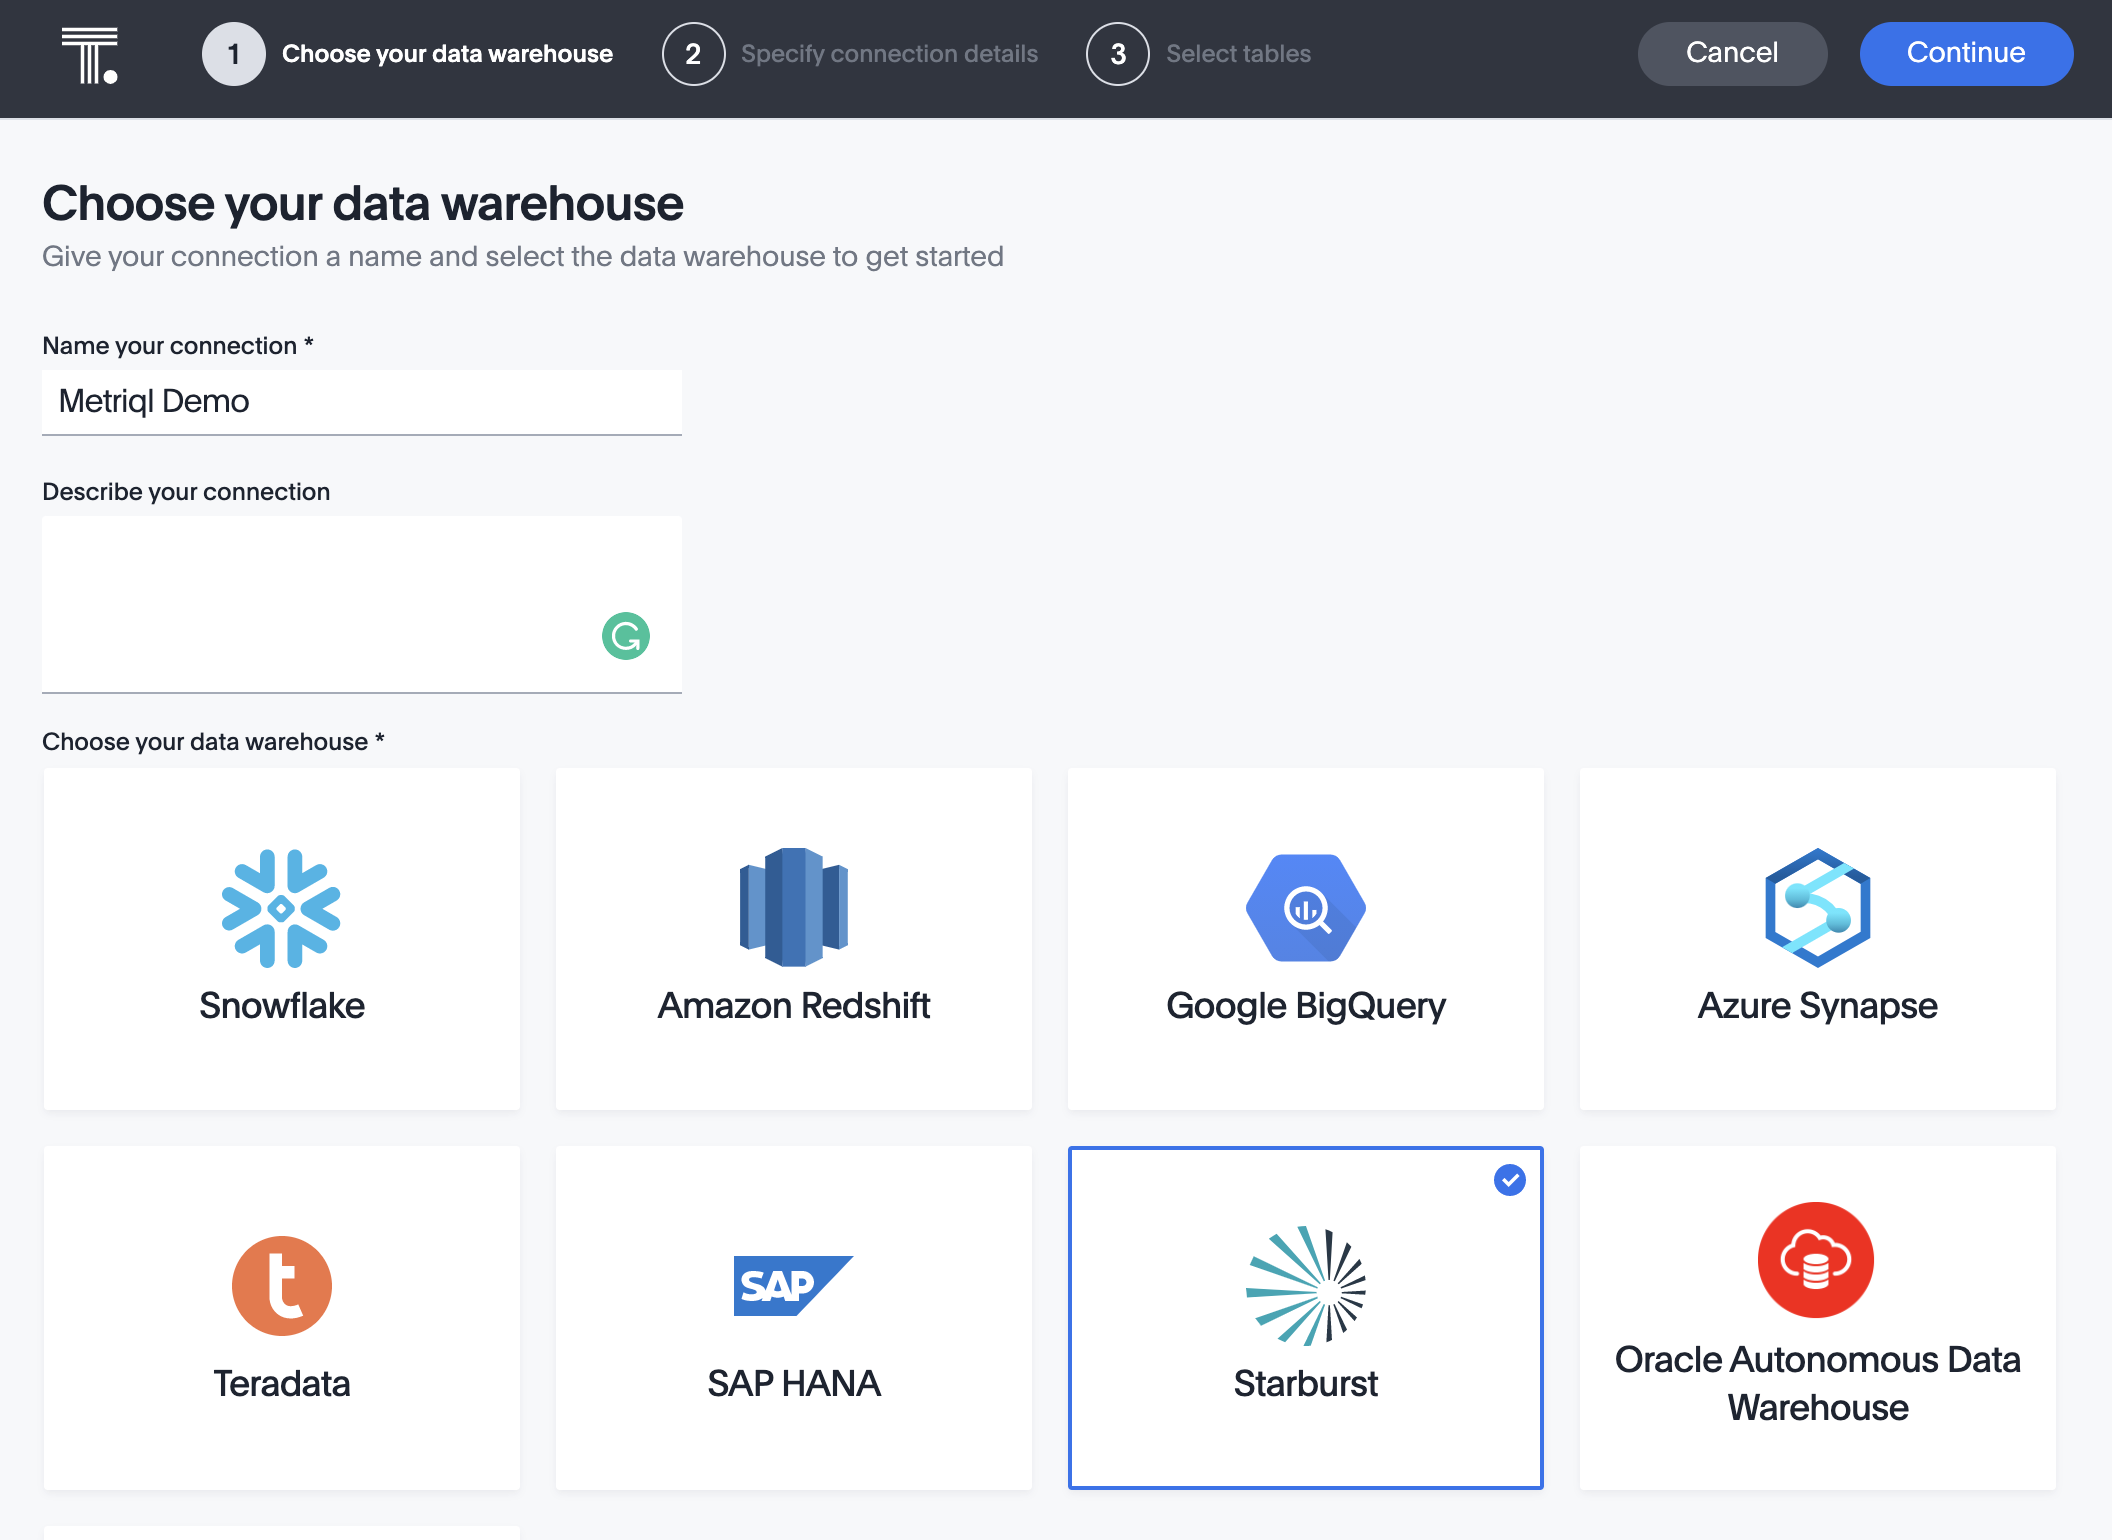Screen dimensions: 2112x1540
Task: Click the Snowflake card label text
Action: pos(281,1005)
